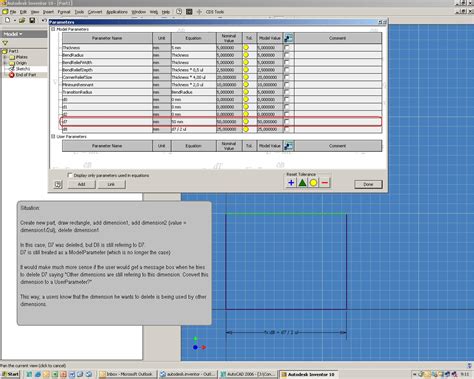This screenshot has width=474, height=379.
Task: Enable Display only parameters used in equations
Action: [70, 175]
